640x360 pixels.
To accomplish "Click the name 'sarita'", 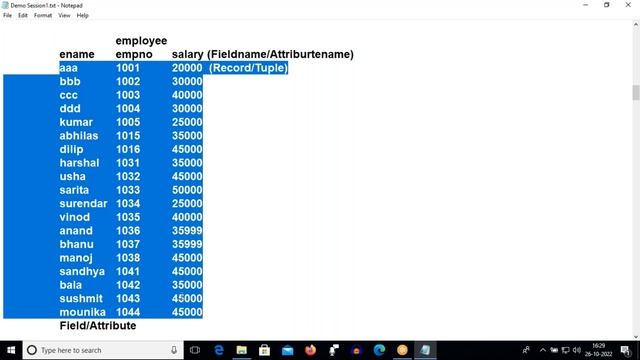I will (x=74, y=190).
